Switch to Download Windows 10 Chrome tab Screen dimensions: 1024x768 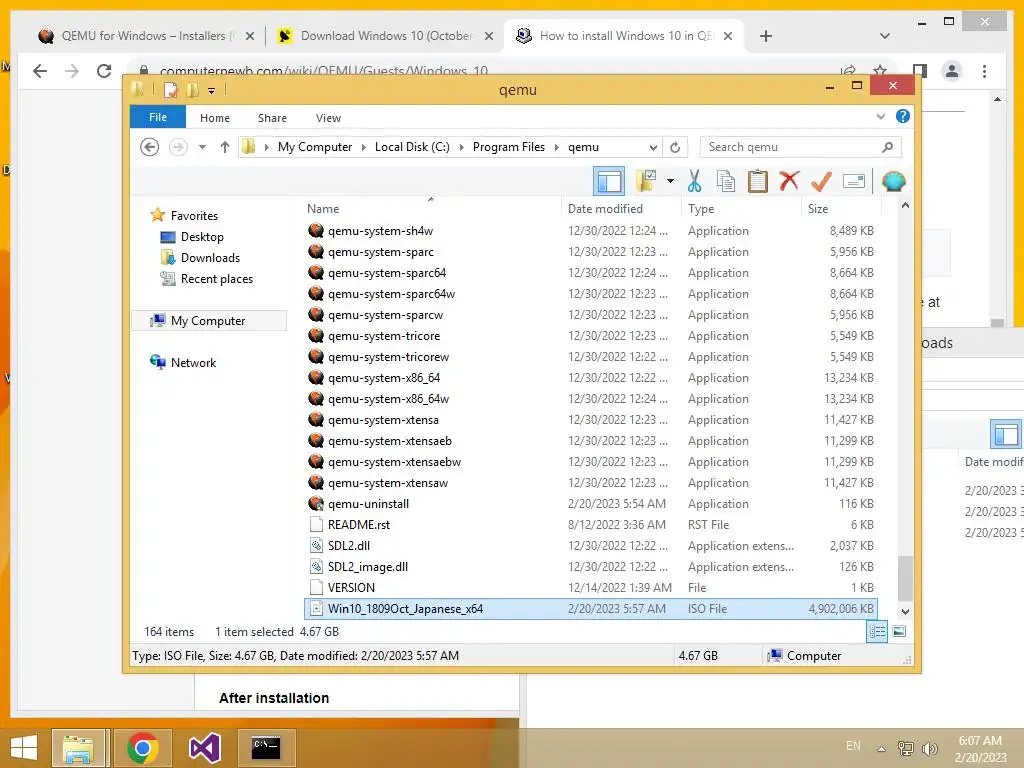(x=385, y=36)
